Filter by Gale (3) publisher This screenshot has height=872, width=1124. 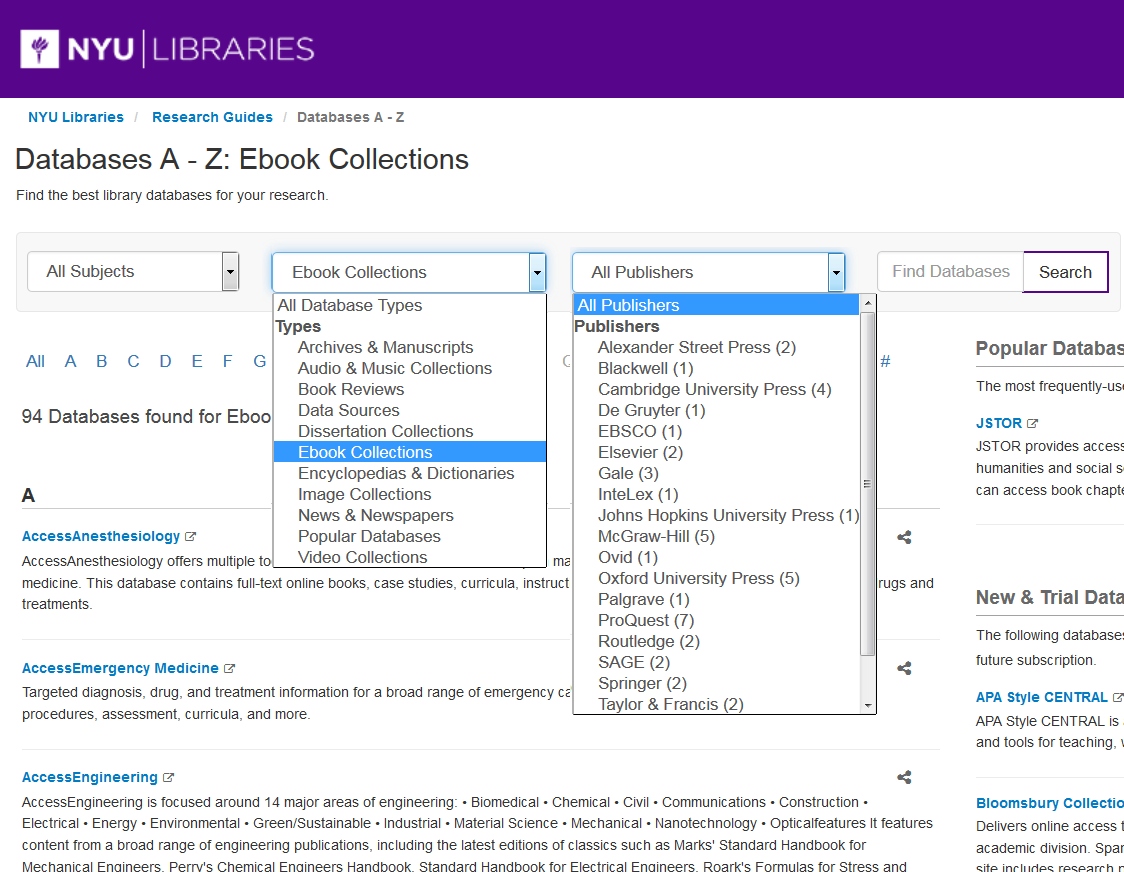tap(716, 473)
